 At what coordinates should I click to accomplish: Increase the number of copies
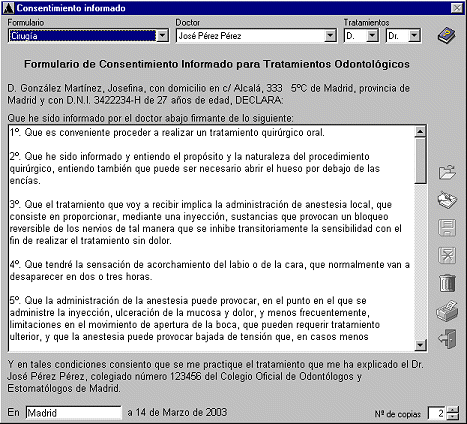click(453, 410)
